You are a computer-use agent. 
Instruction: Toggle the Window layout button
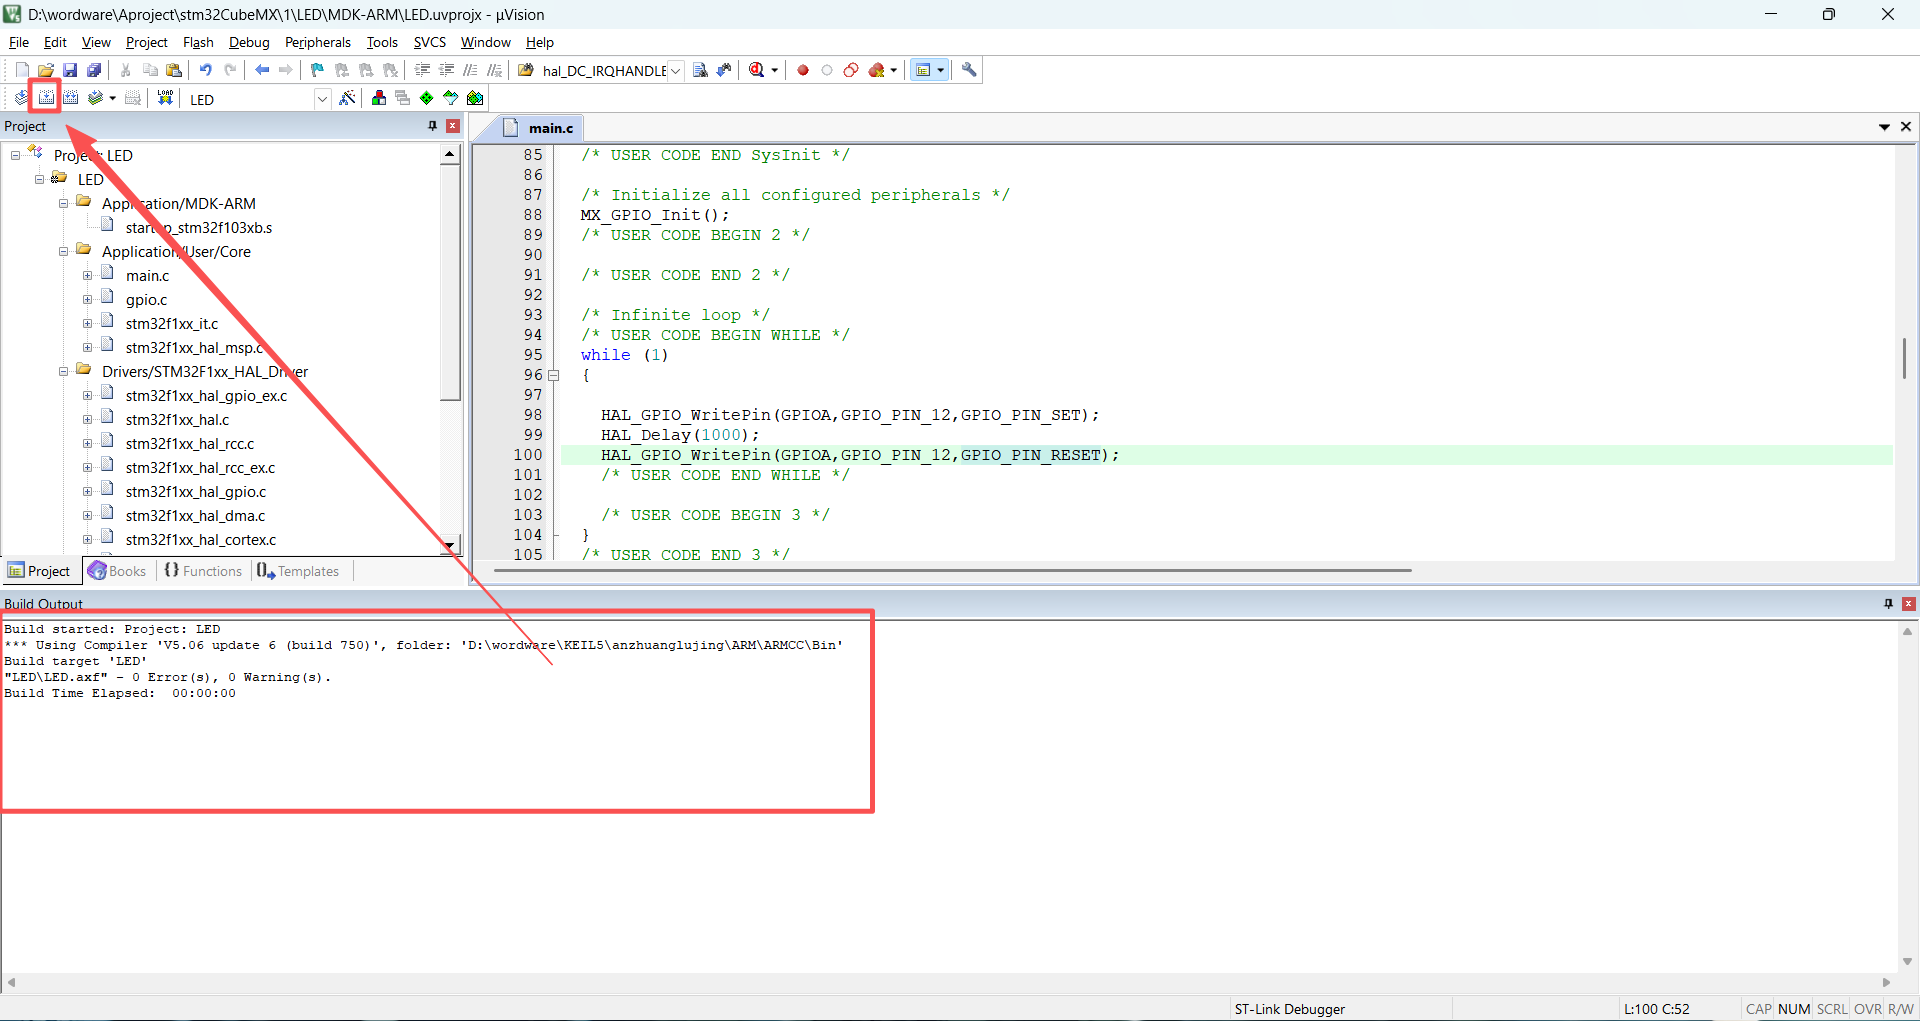(x=923, y=70)
